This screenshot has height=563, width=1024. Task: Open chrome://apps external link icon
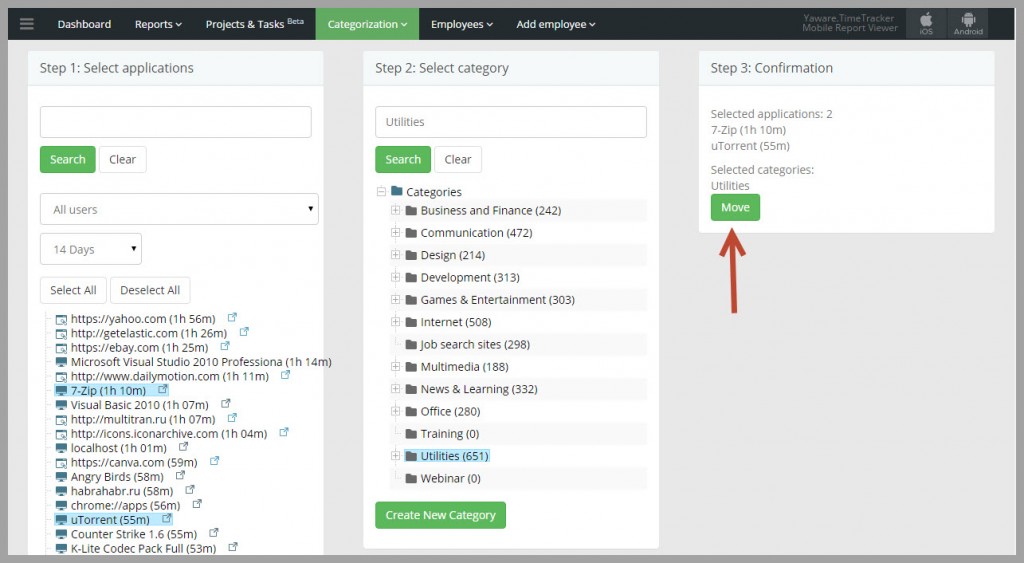tap(197, 504)
